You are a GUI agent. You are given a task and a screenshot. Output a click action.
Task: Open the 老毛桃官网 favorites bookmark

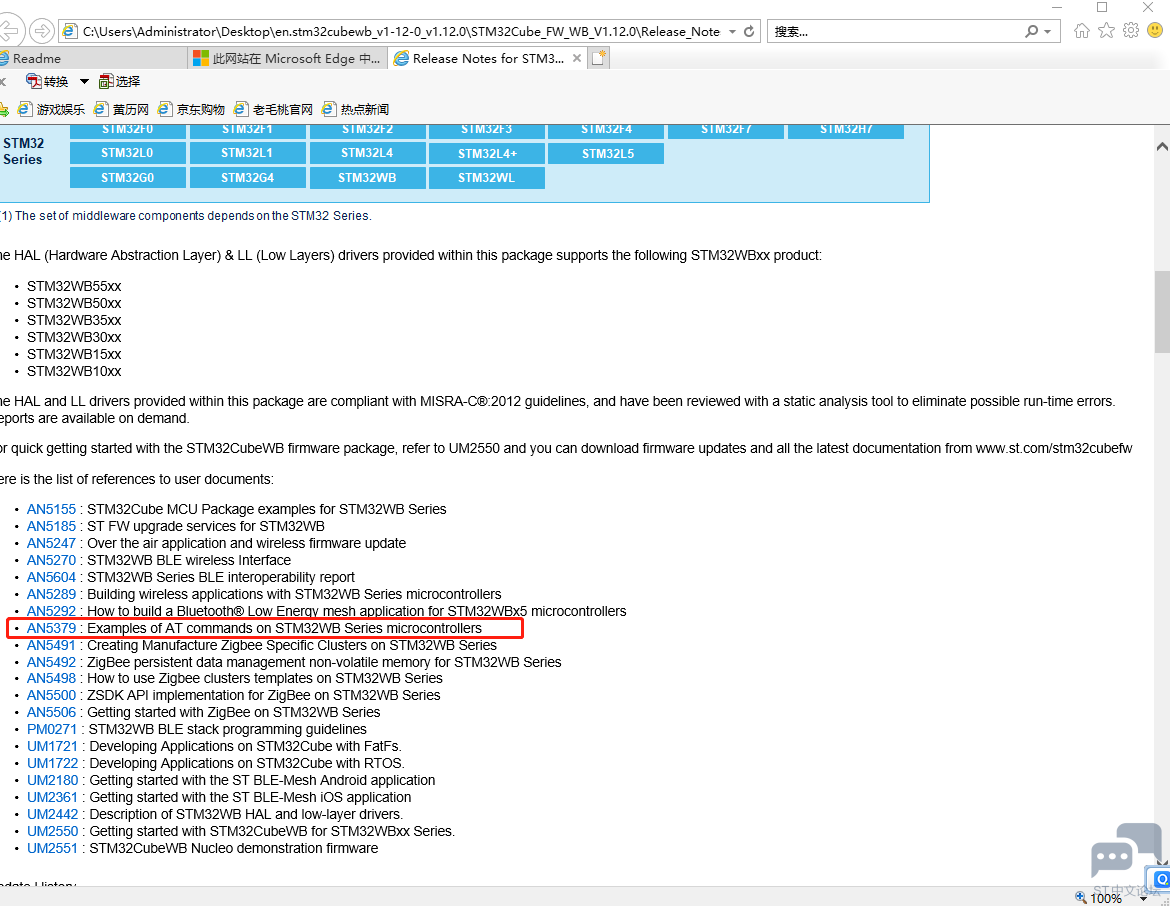(x=273, y=110)
